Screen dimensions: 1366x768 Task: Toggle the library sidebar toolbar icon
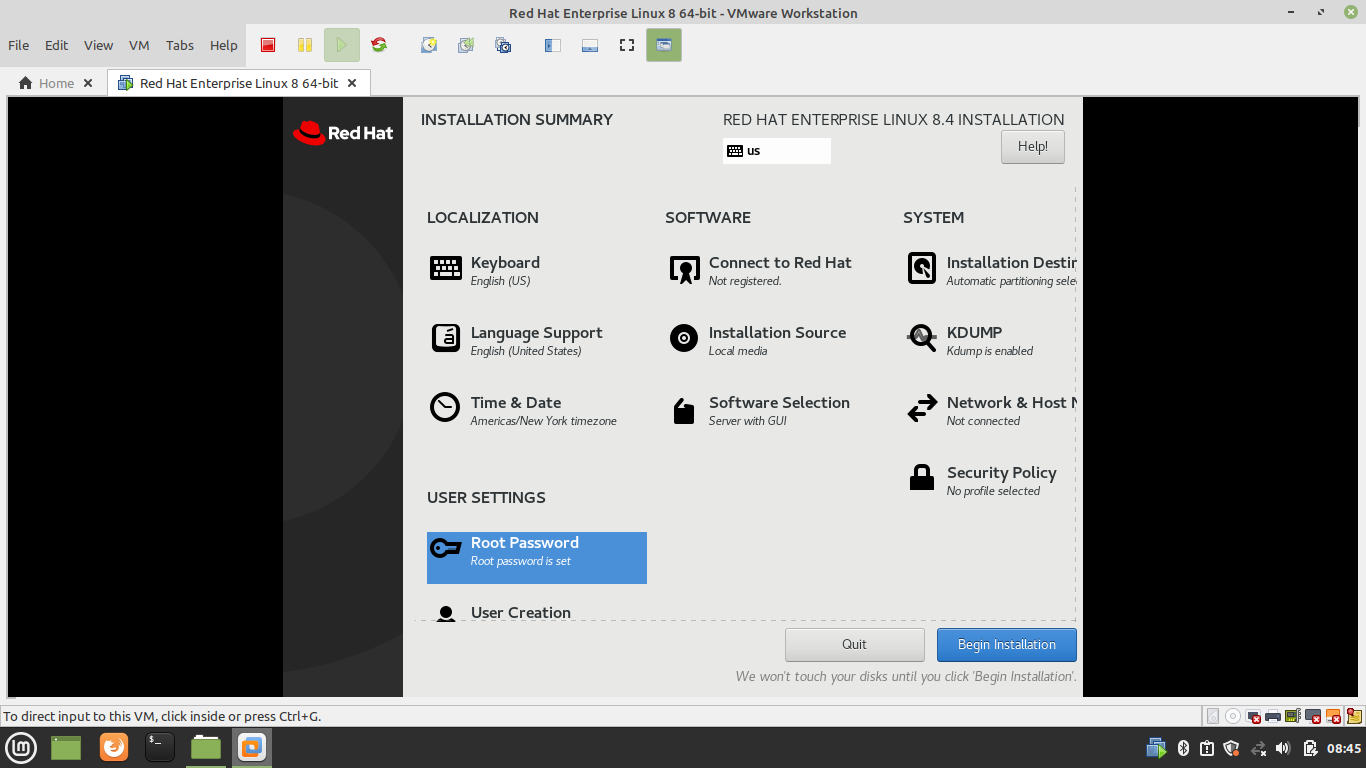point(553,45)
